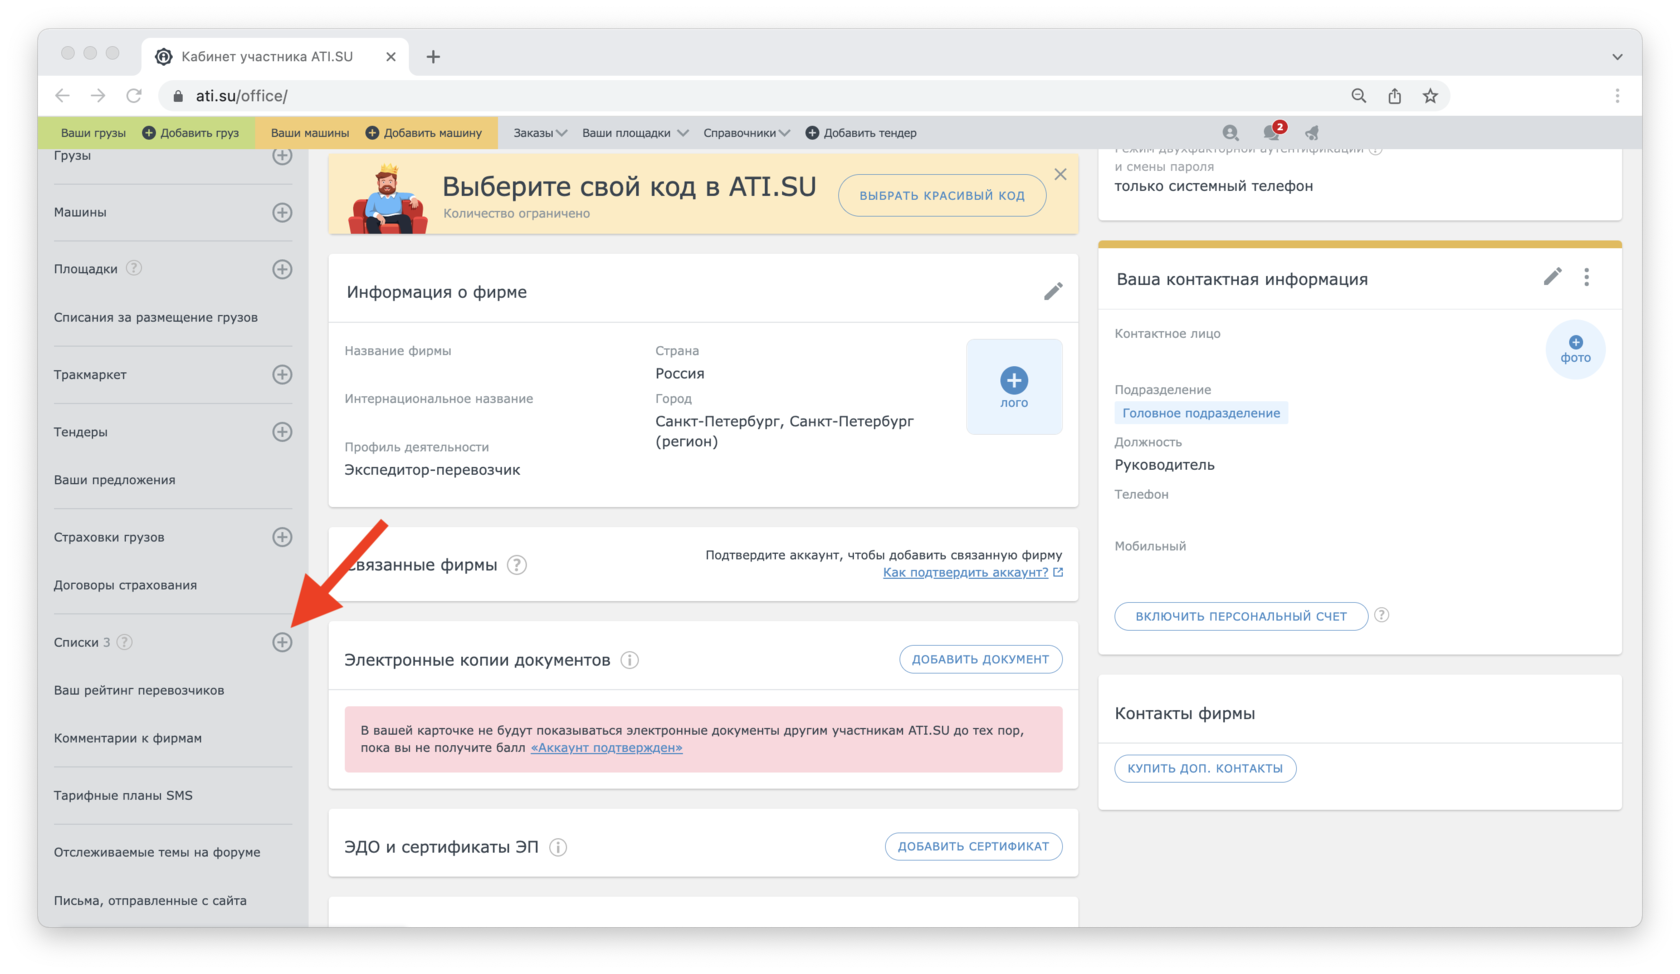
Task: Expand the Заказы dropdown
Action: tap(540, 133)
